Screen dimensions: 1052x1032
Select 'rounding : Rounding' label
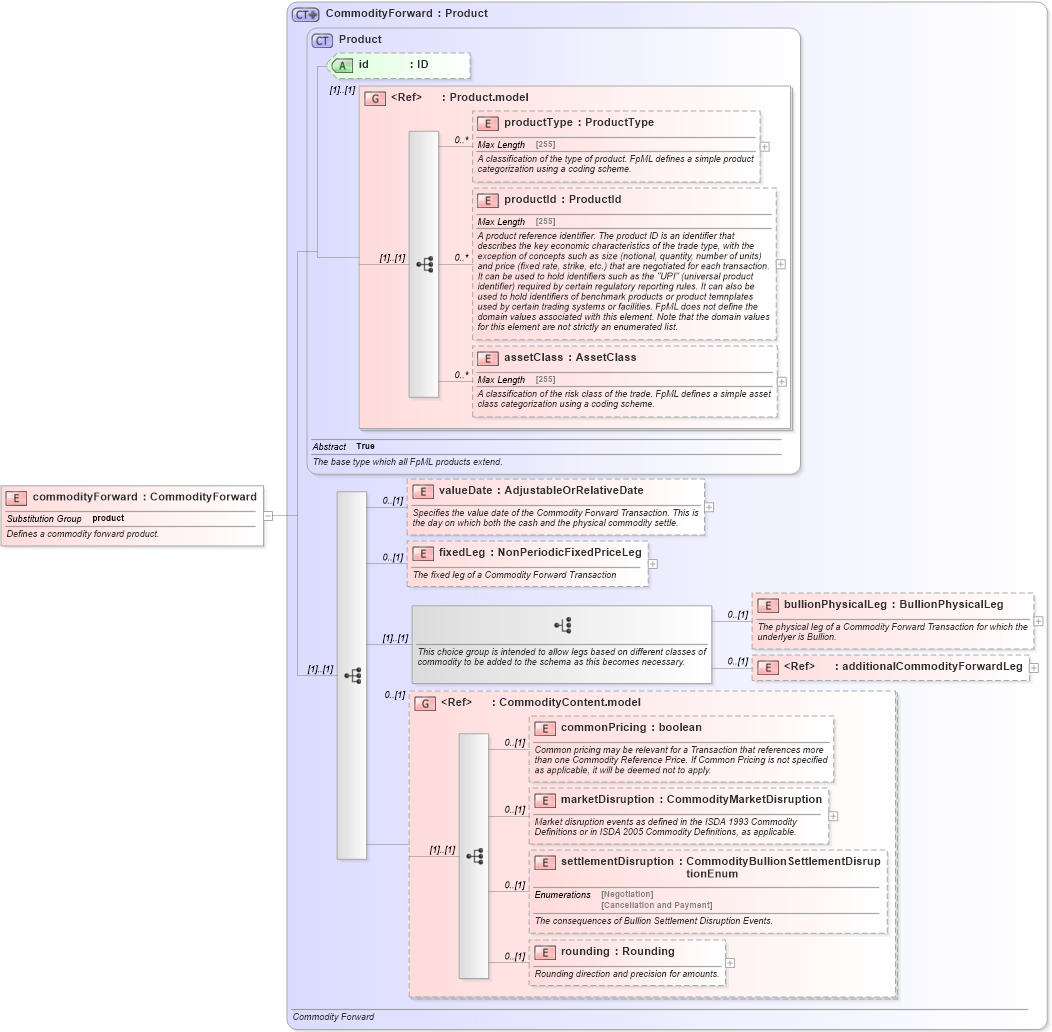click(618, 951)
